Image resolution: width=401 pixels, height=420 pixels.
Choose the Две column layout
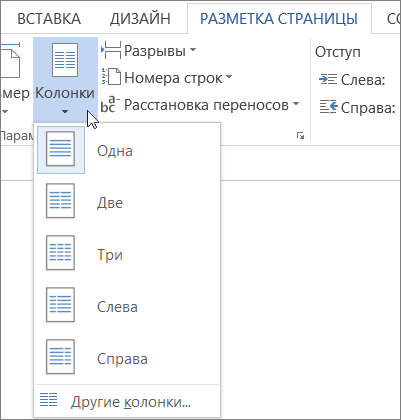pos(127,201)
